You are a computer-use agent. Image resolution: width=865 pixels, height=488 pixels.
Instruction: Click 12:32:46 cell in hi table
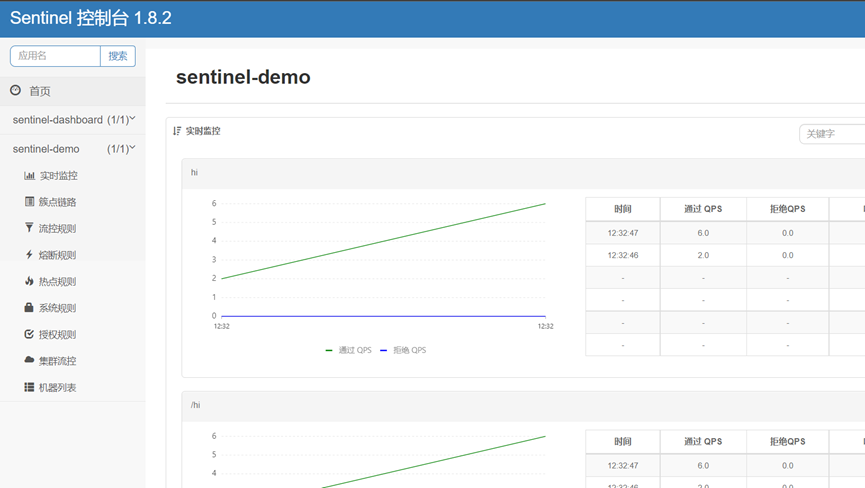pos(623,255)
